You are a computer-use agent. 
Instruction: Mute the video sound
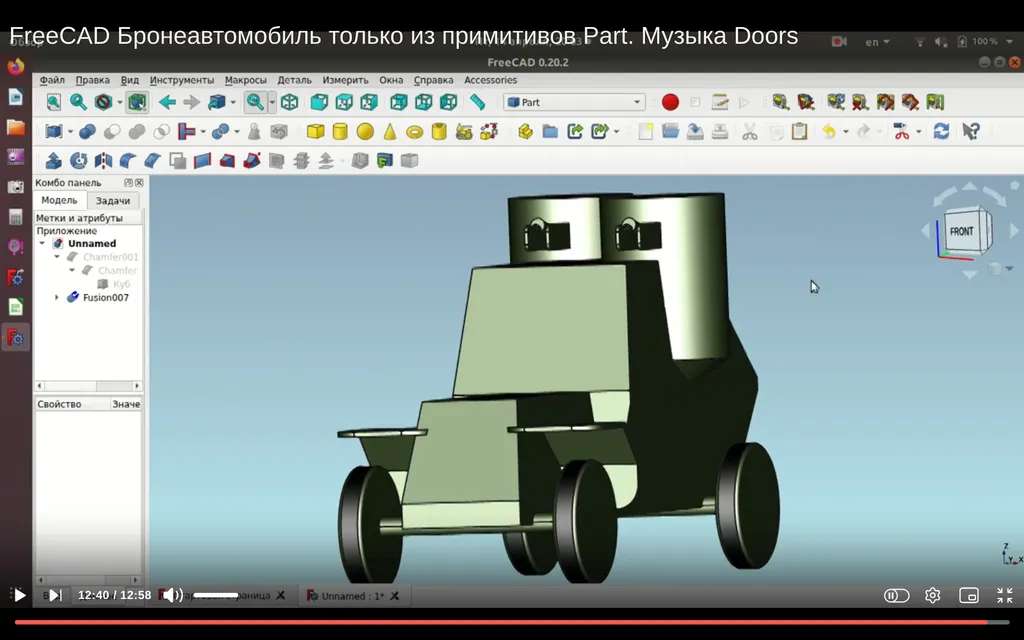coord(172,595)
